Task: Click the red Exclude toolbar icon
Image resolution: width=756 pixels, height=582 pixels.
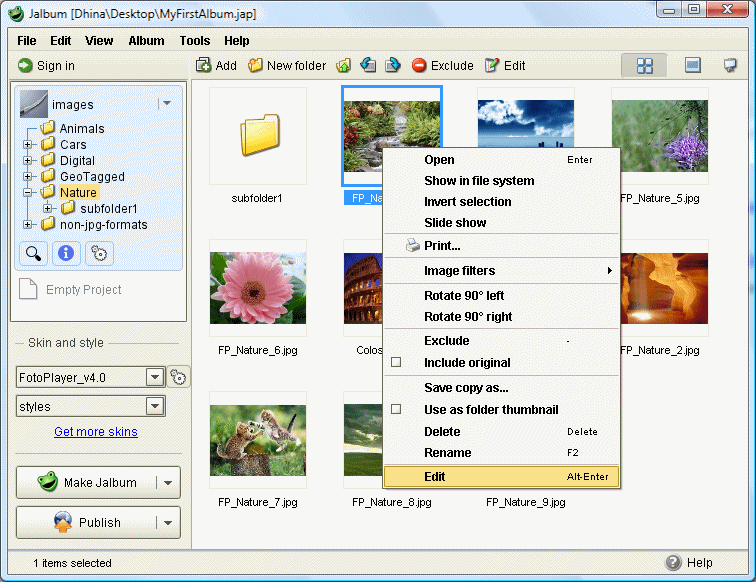Action: [419, 65]
